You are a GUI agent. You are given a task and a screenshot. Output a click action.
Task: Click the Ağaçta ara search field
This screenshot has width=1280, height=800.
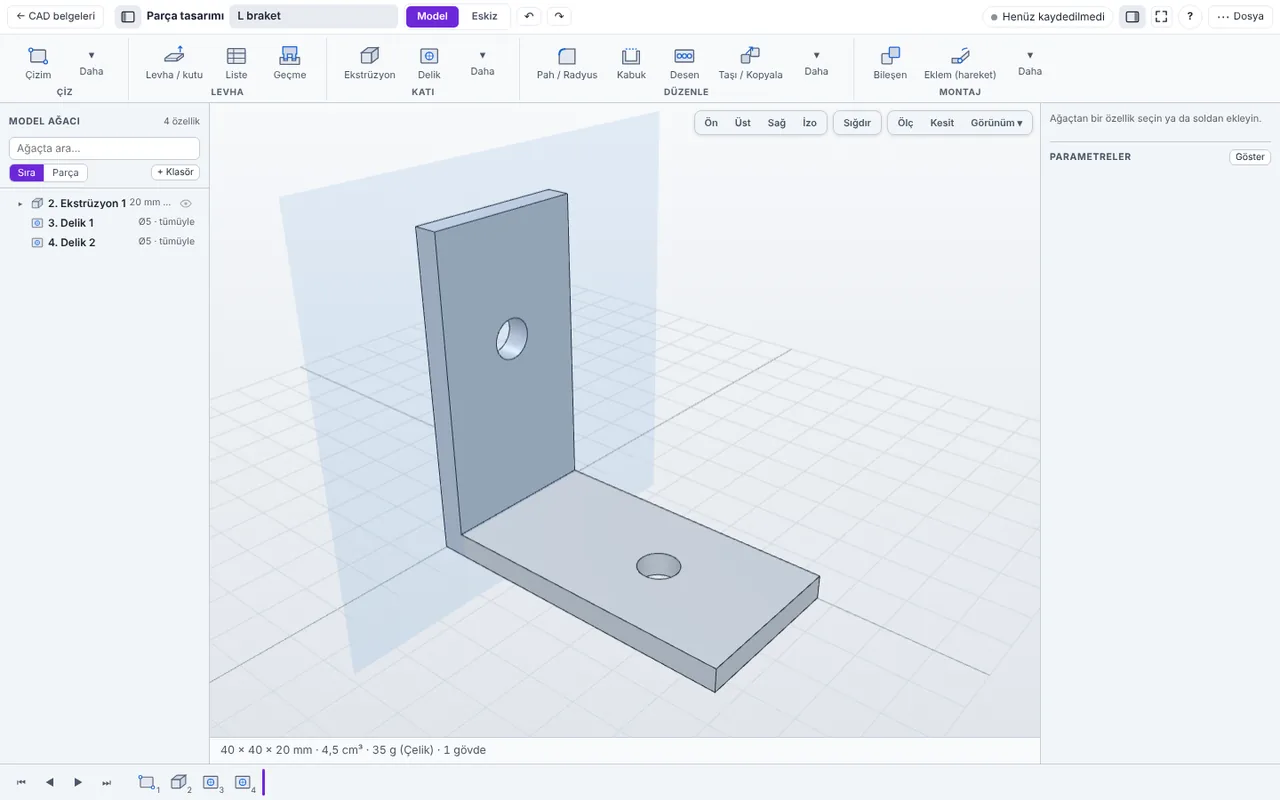[104, 148]
